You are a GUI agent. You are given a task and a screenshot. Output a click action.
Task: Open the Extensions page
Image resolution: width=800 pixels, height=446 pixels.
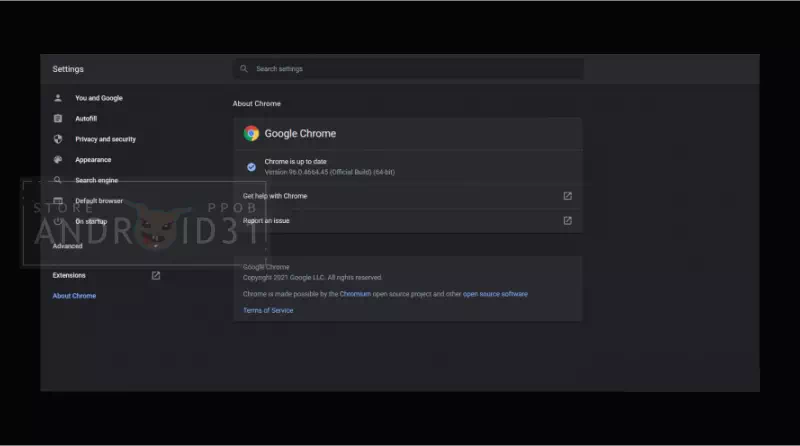pos(69,276)
